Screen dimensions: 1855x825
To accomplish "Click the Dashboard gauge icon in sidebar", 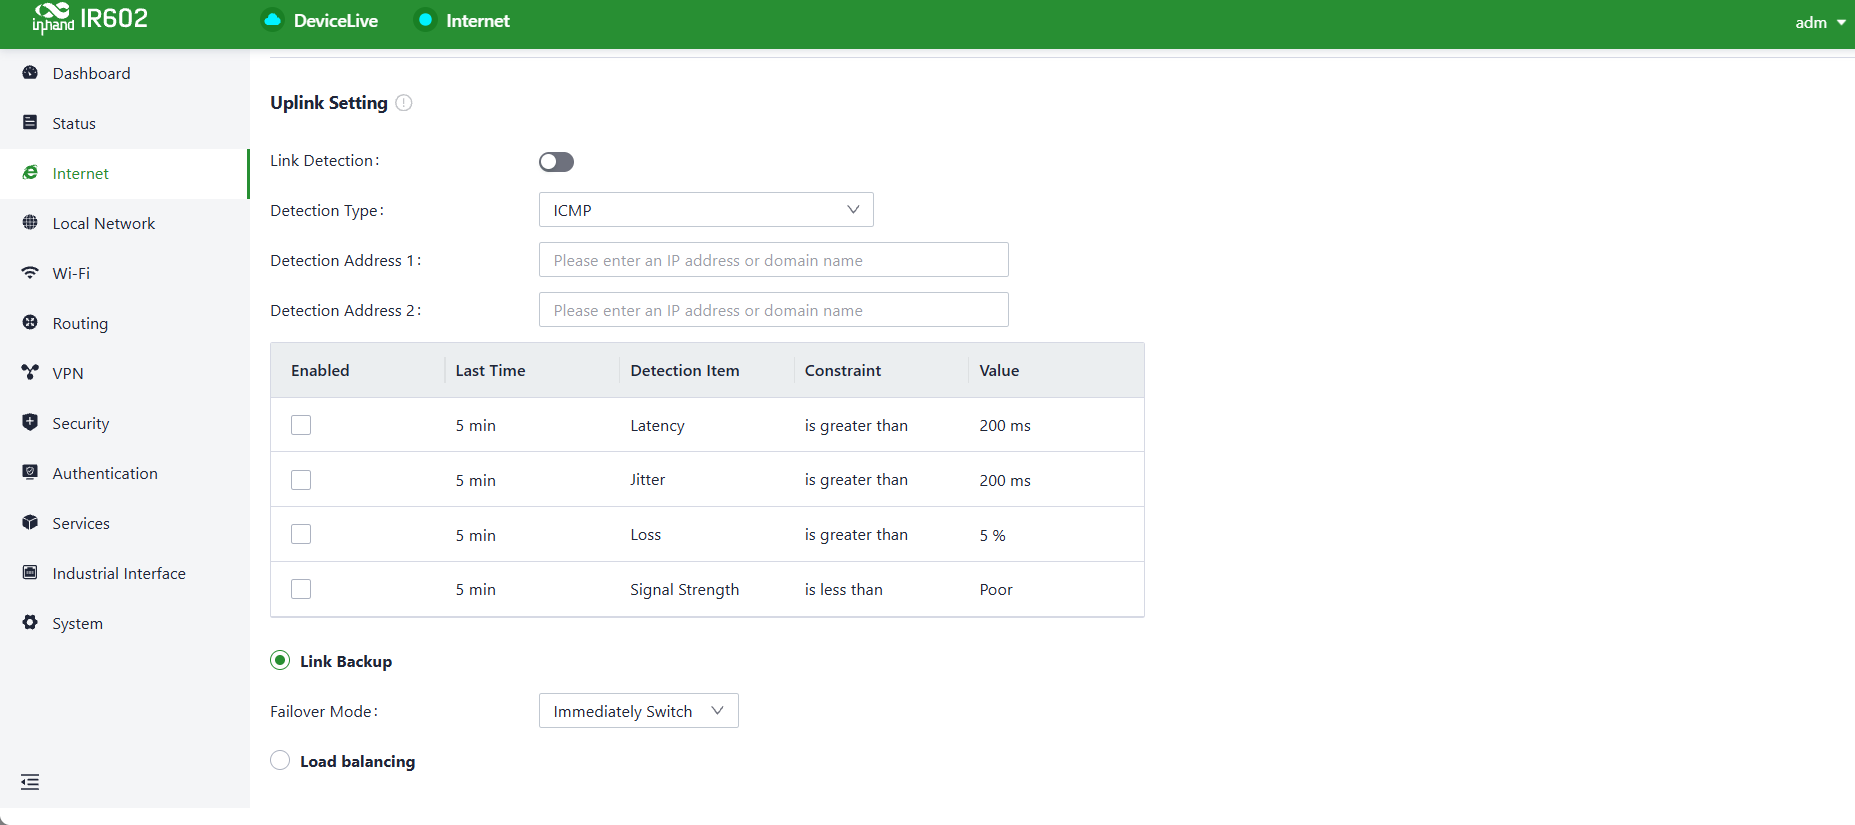I will click(x=30, y=73).
